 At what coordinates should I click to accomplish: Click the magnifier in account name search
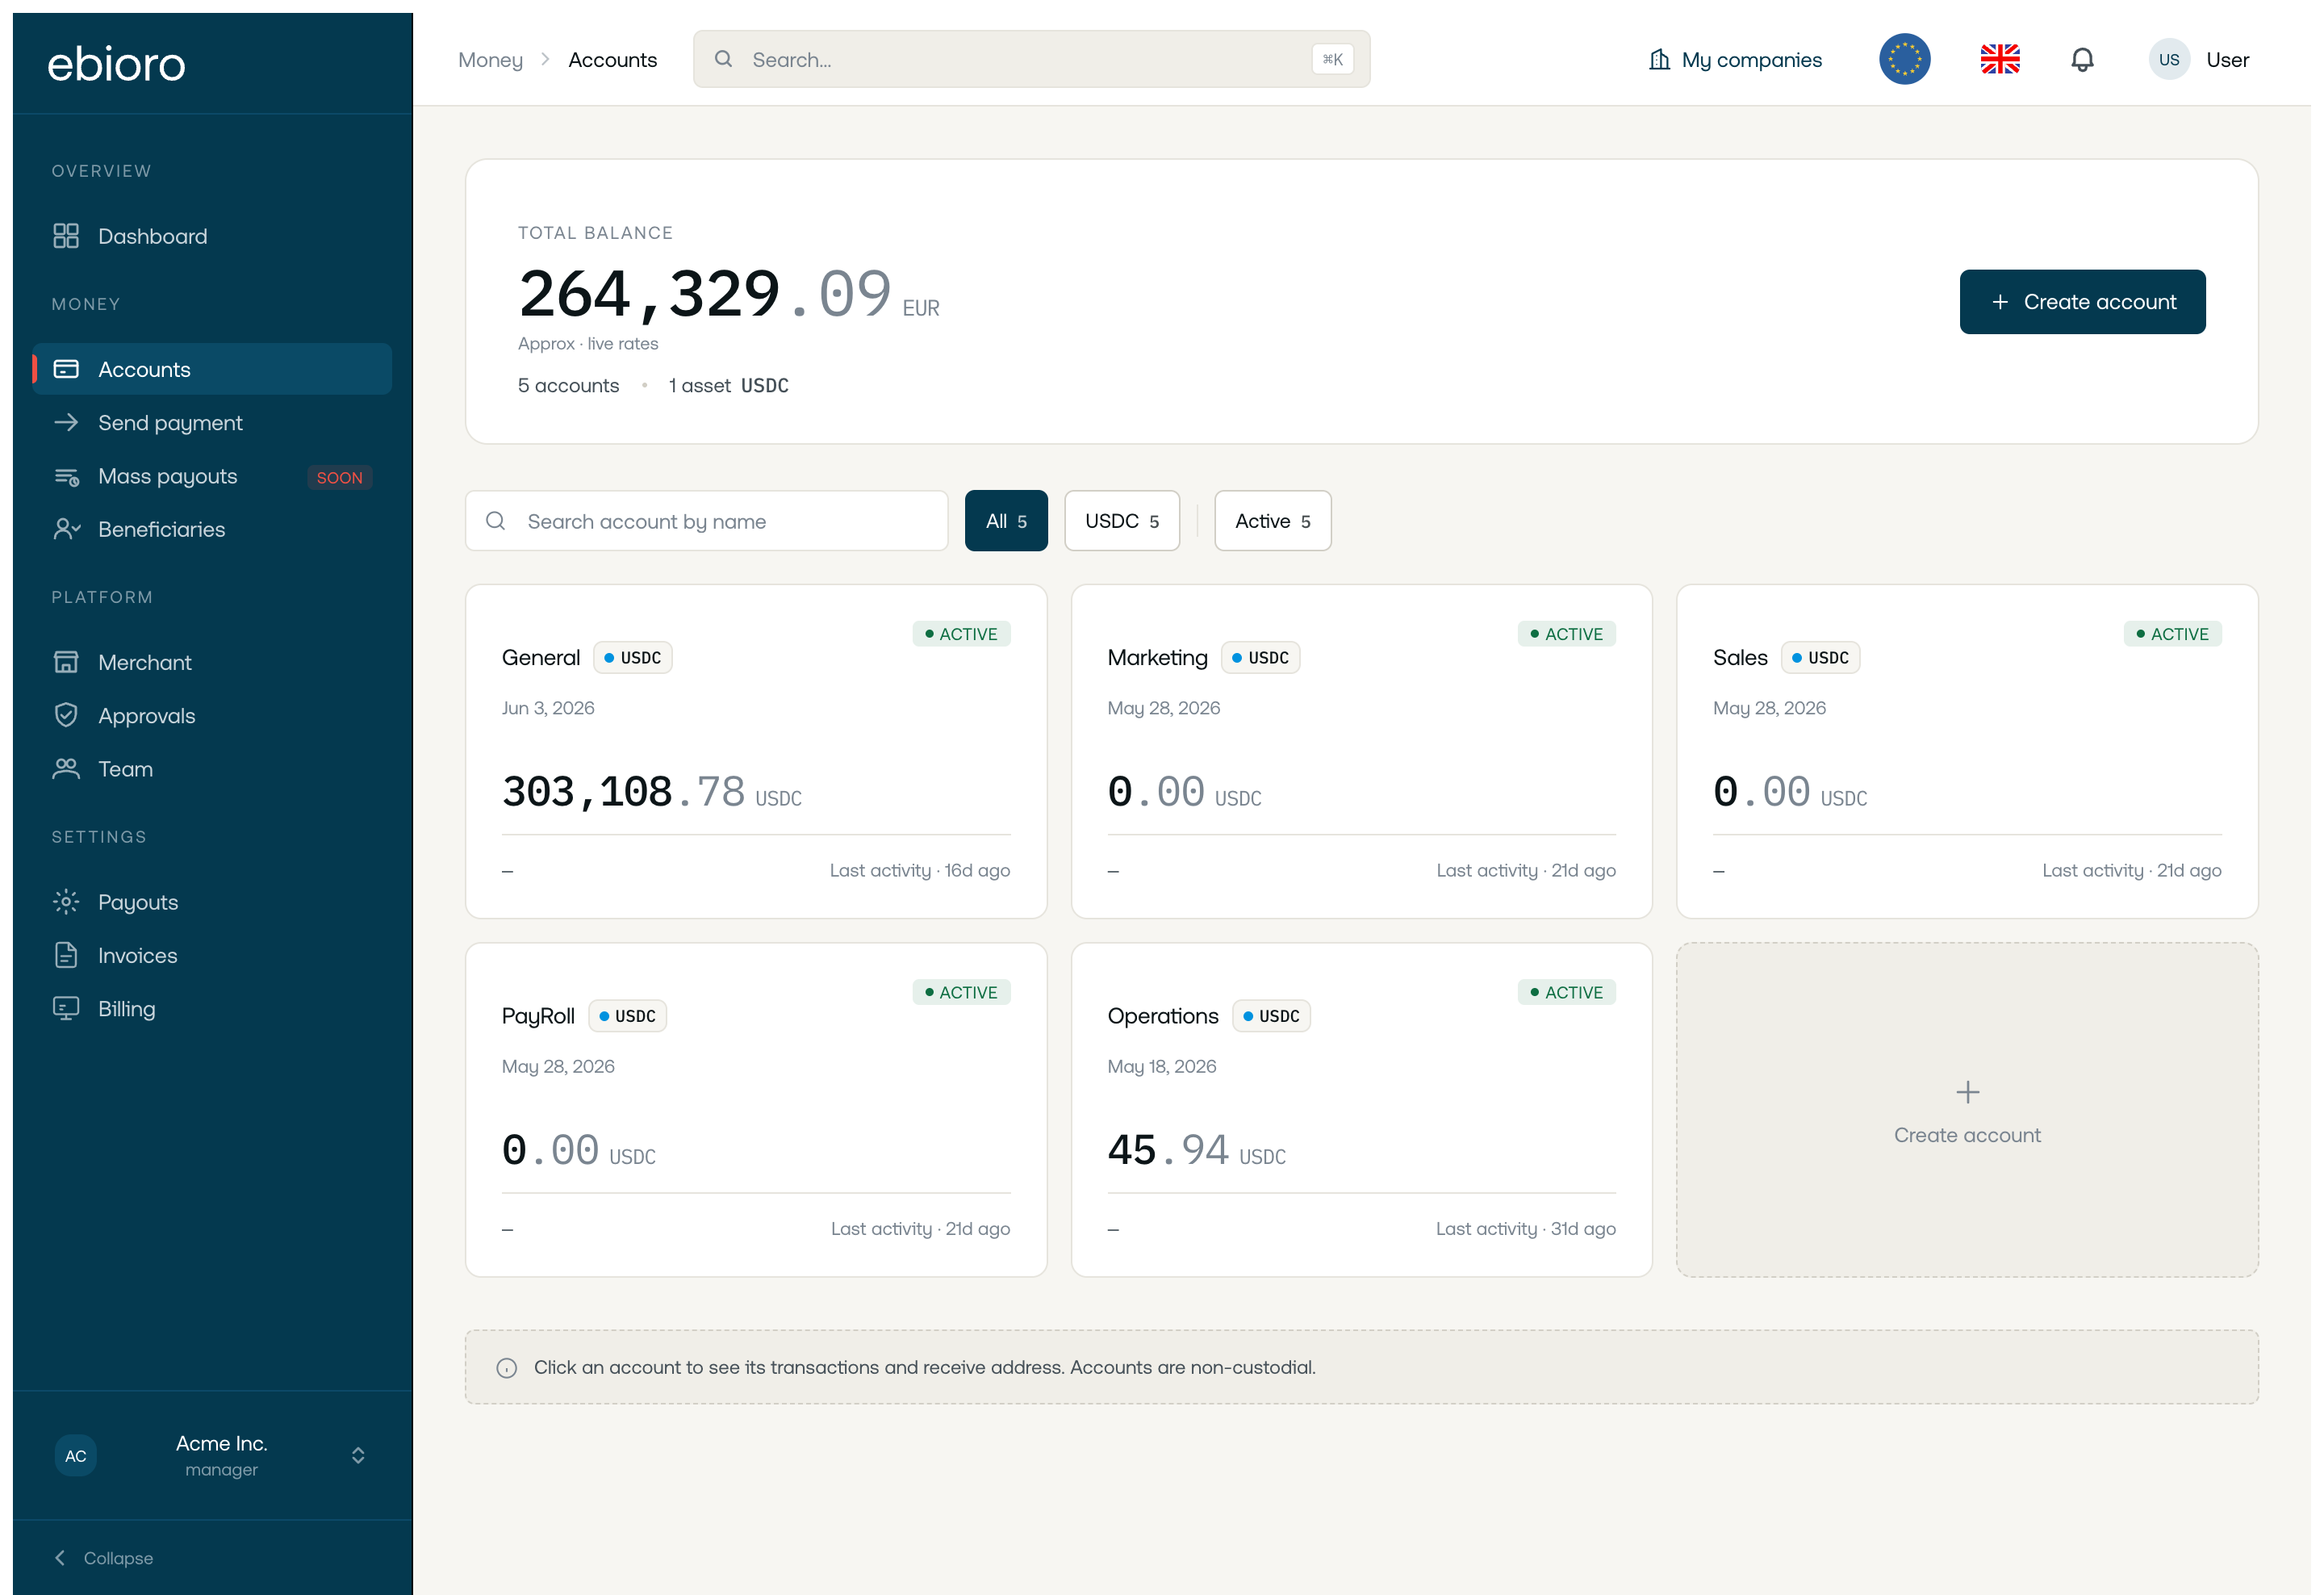point(495,521)
